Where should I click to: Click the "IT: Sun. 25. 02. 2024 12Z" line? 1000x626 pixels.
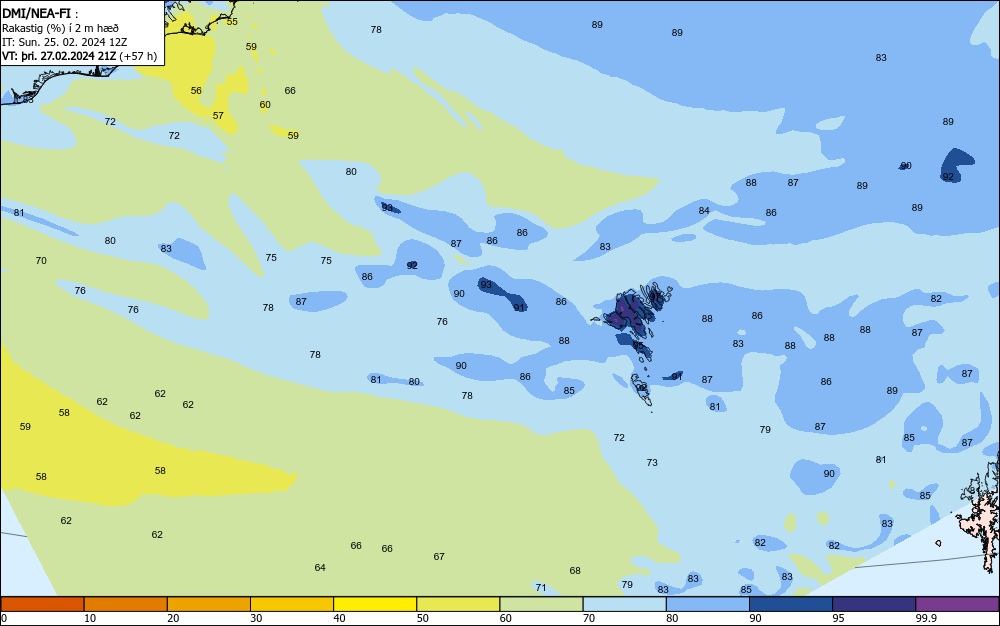tap(64, 42)
